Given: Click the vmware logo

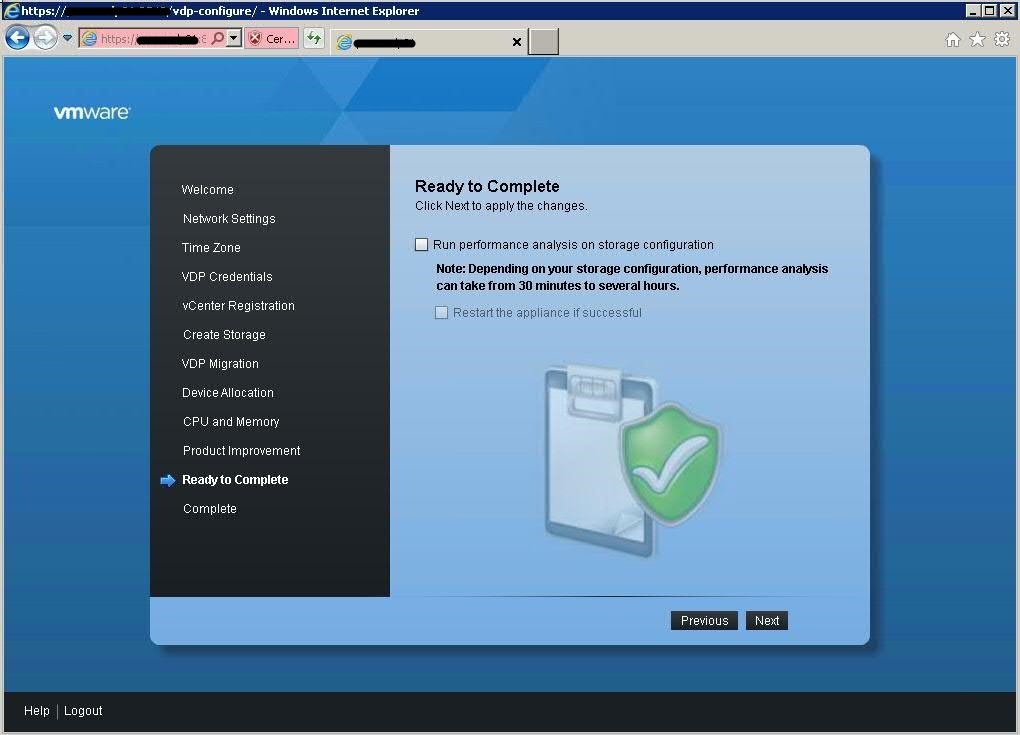Looking at the screenshot, I should pos(92,113).
